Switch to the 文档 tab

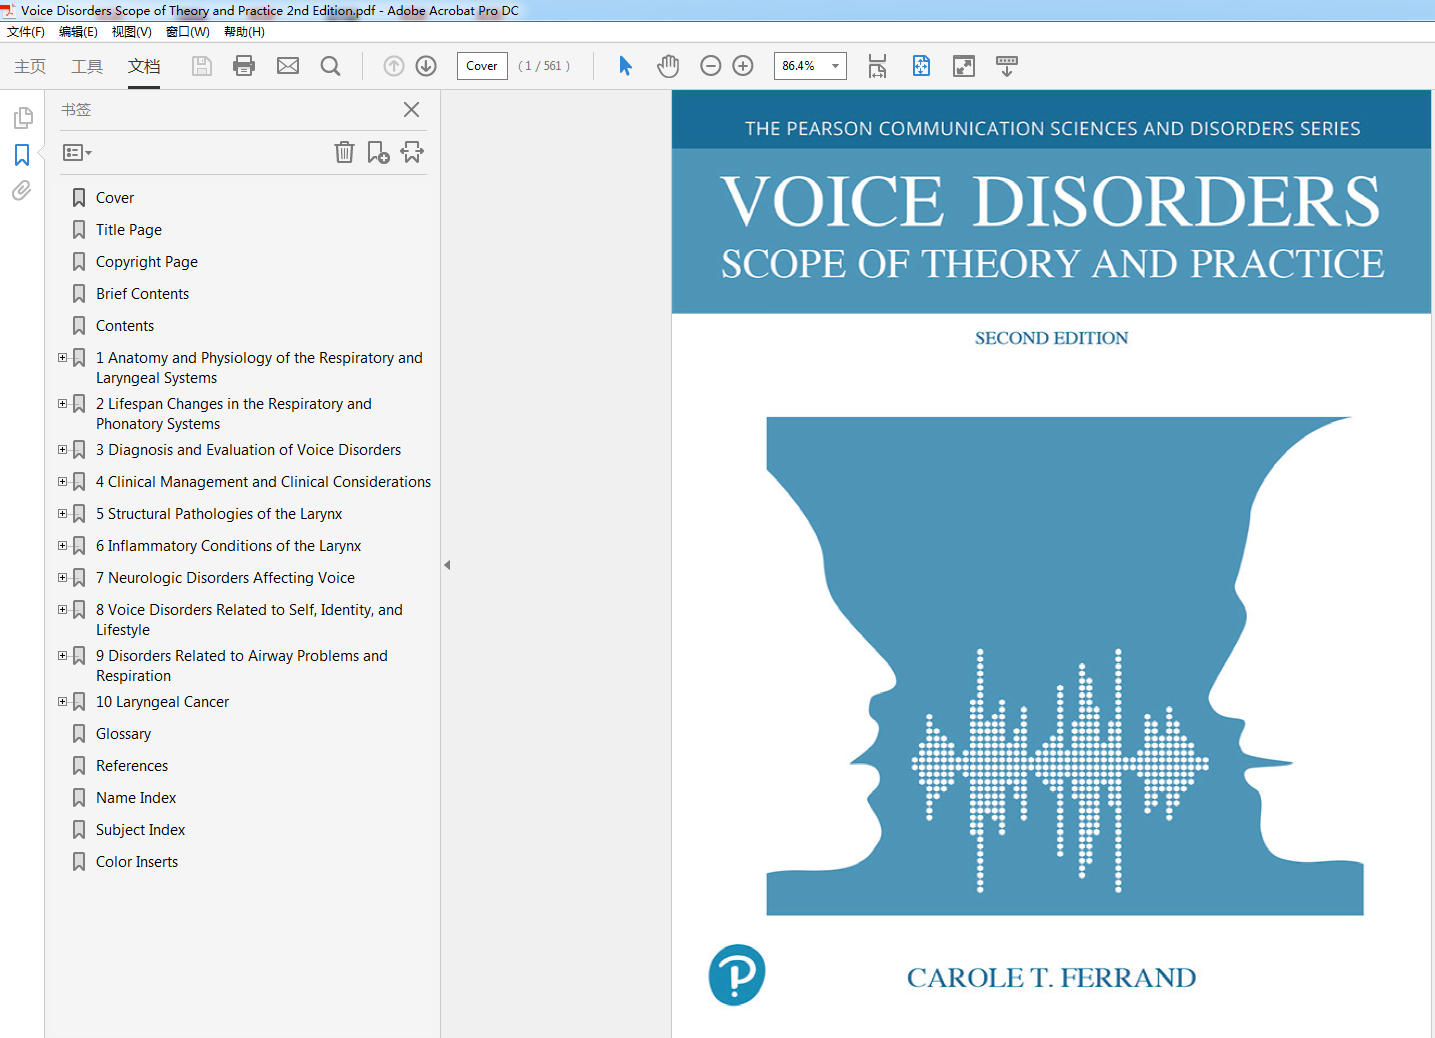point(144,66)
